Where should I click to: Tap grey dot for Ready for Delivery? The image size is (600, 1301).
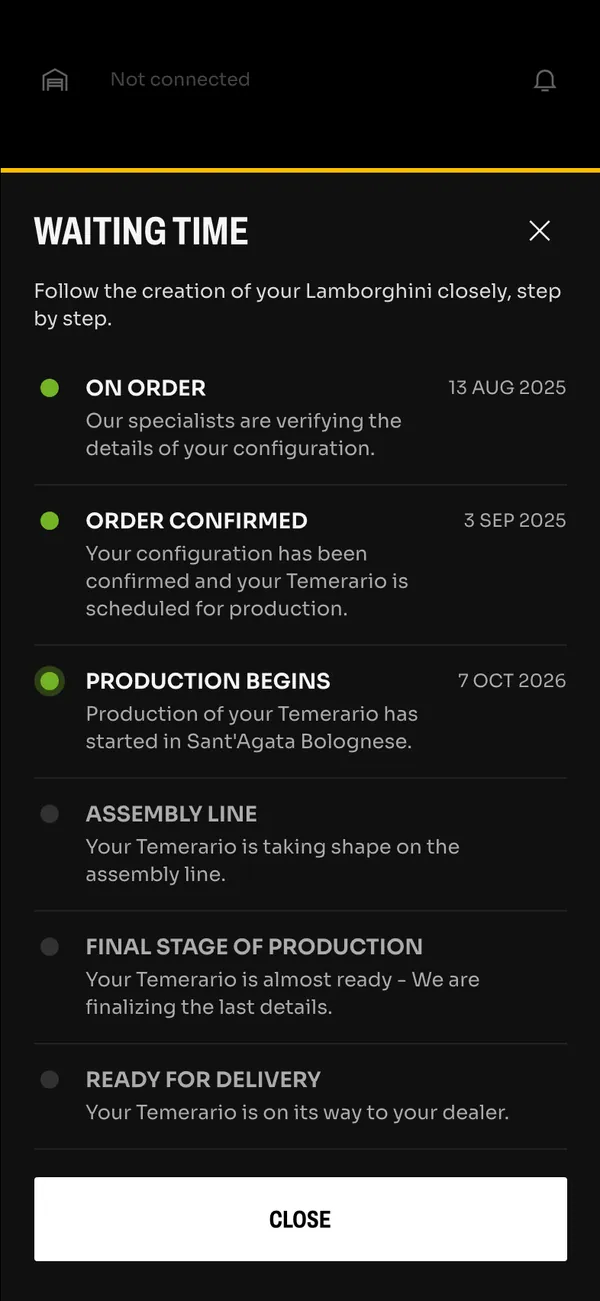coord(49,1080)
